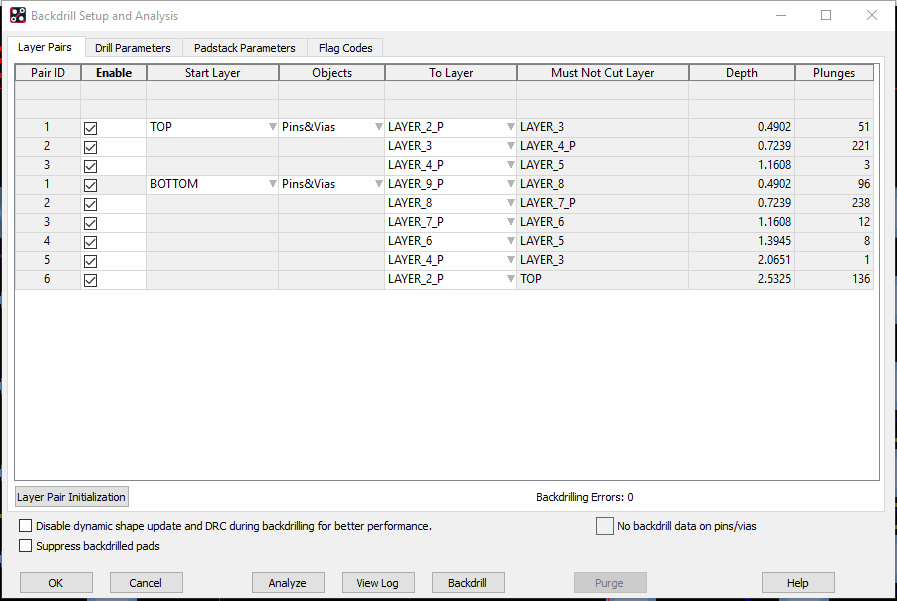Enable Disable dynamic shape update and DRC checkbox

click(x=26, y=526)
